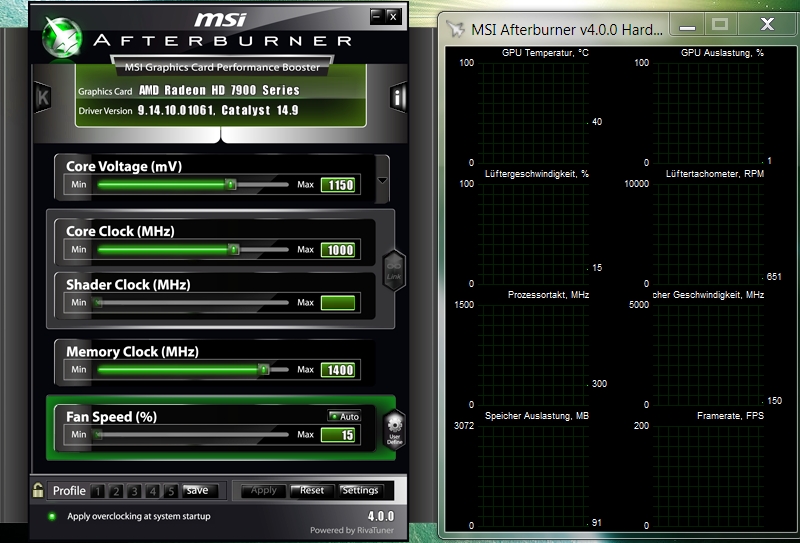
Task: Open the Kombustor K button
Action: [42, 97]
